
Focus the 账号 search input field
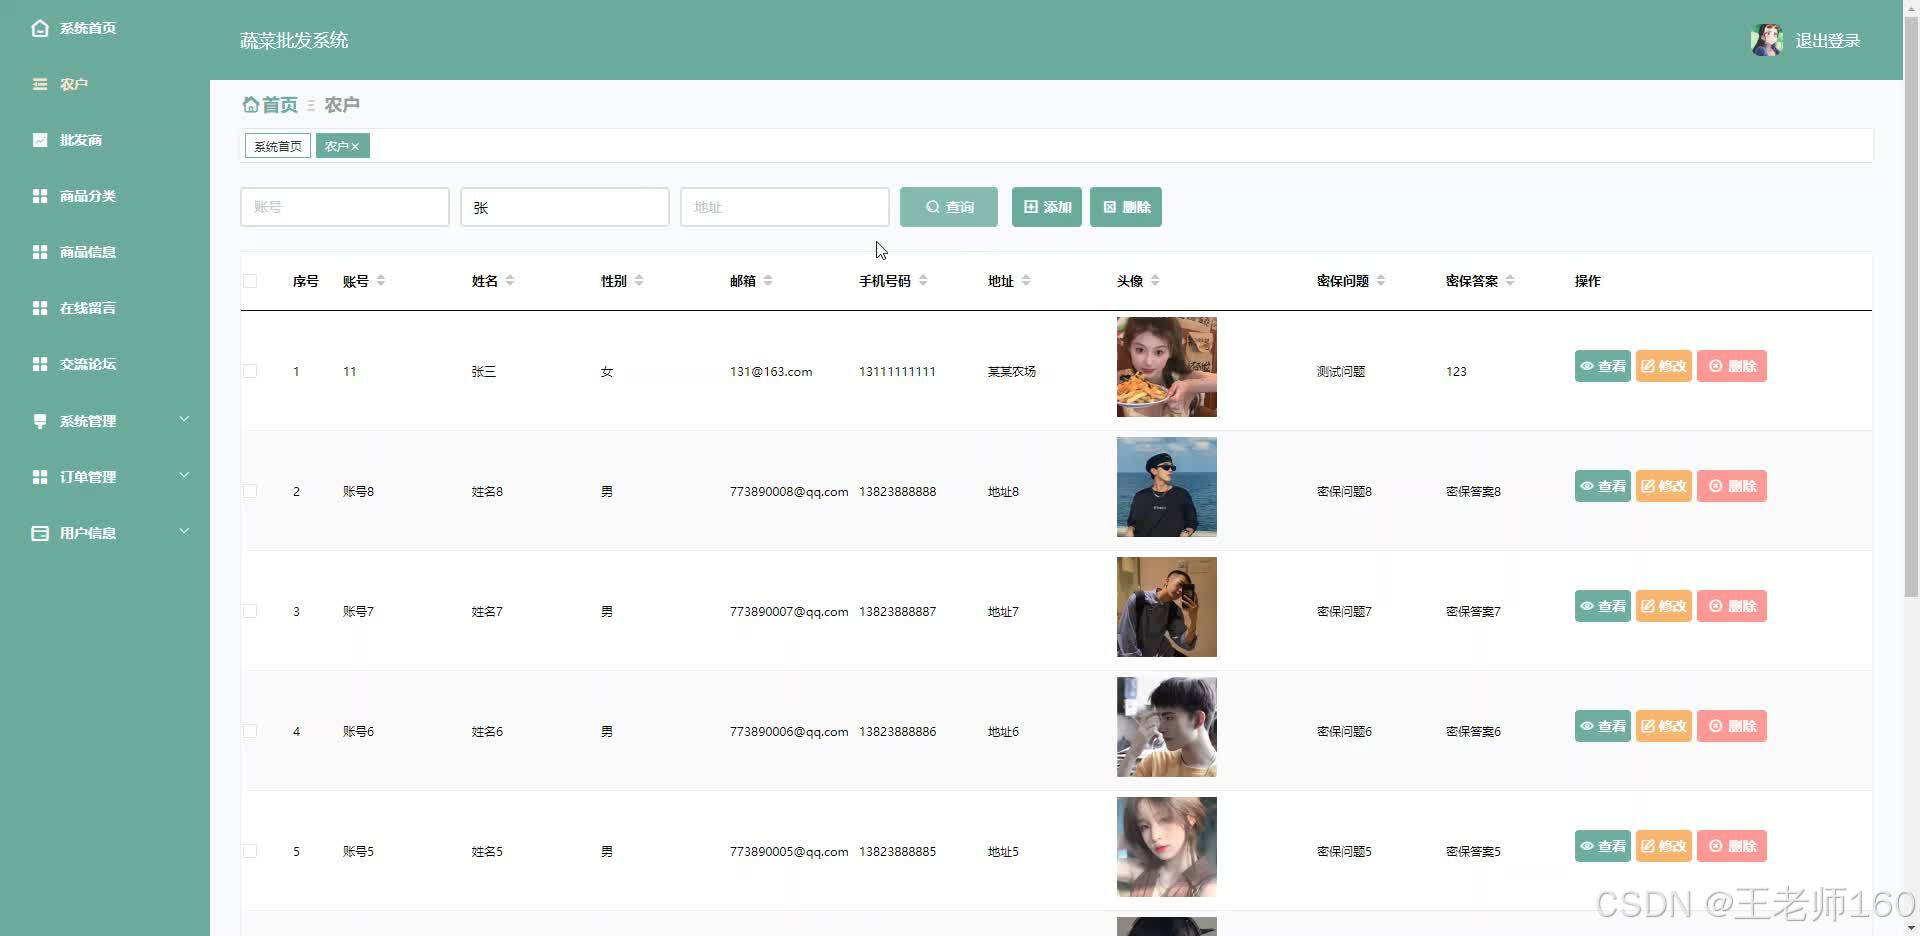(345, 207)
